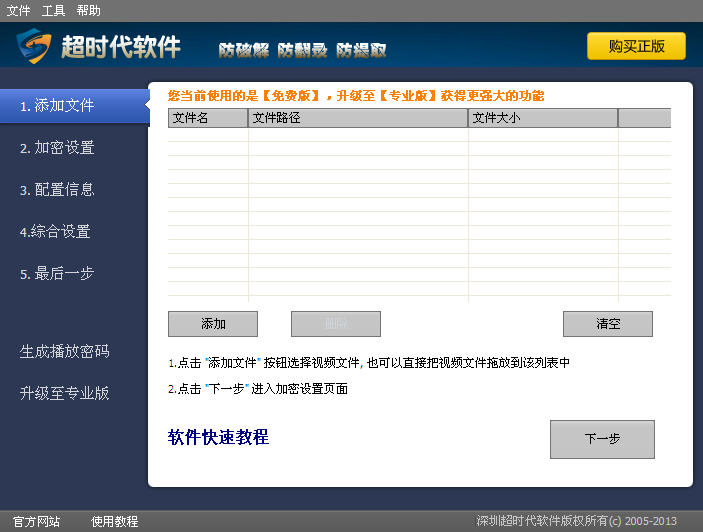The width and height of the screenshot is (703, 532).
Task: Click the 防破解 防翻录 防提取 slogan
Action: tap(303, 50)
